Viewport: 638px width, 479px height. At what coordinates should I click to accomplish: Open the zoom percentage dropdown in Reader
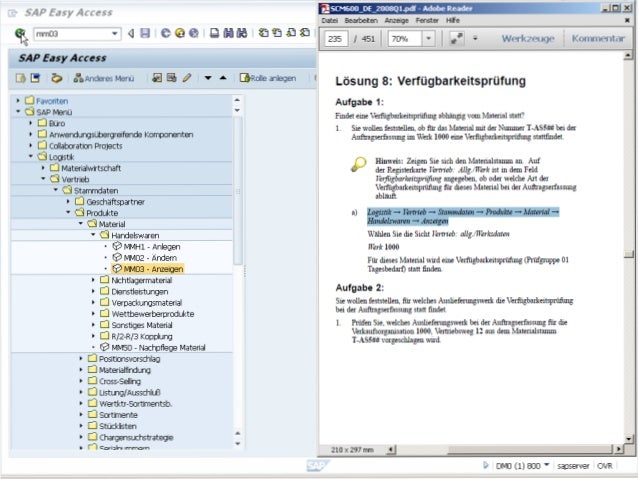pyautogui.click(x=428, y=39)
